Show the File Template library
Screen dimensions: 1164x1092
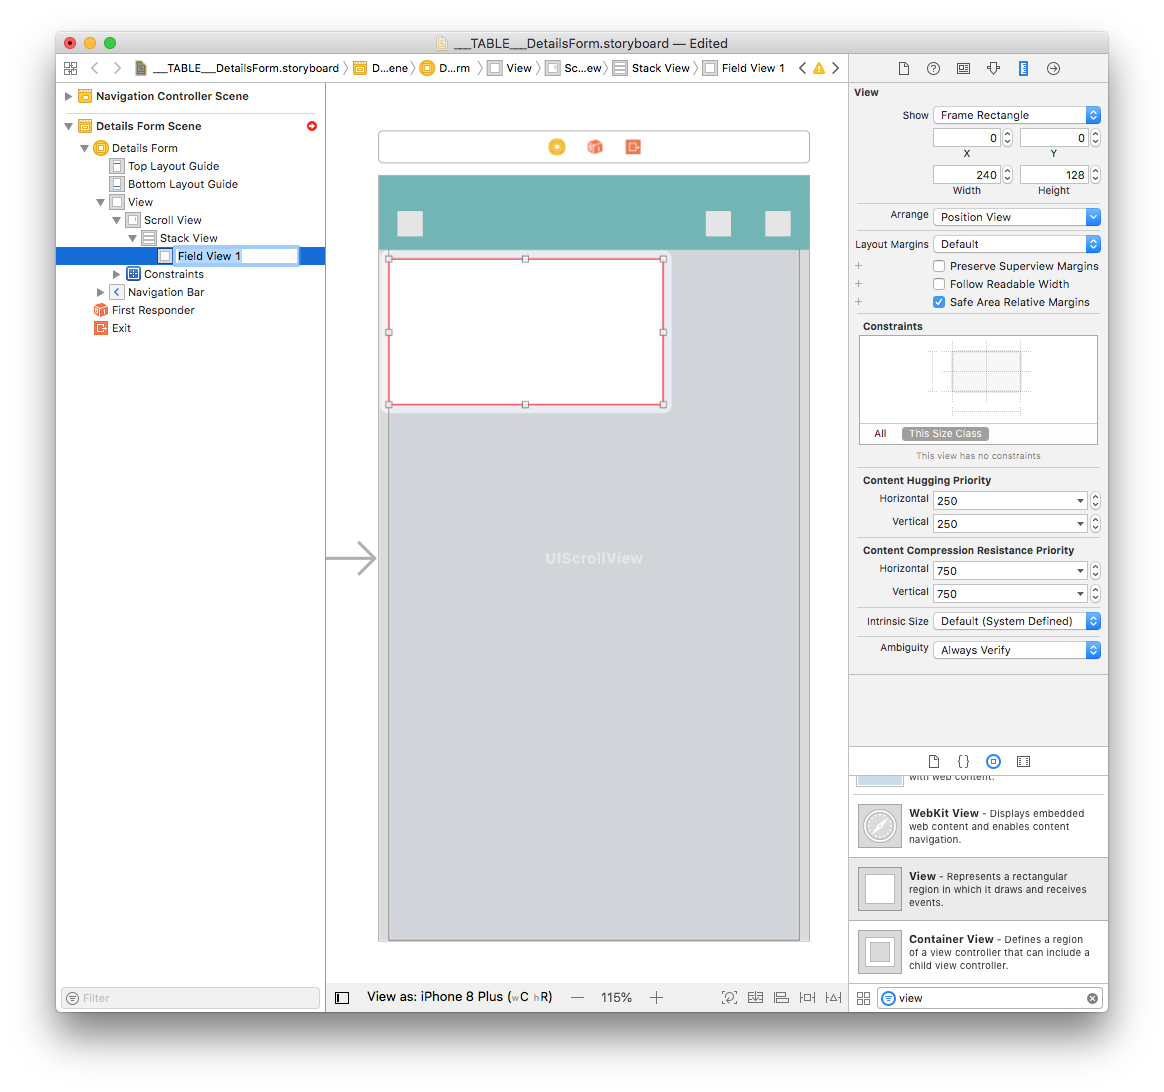coord(934,762)
